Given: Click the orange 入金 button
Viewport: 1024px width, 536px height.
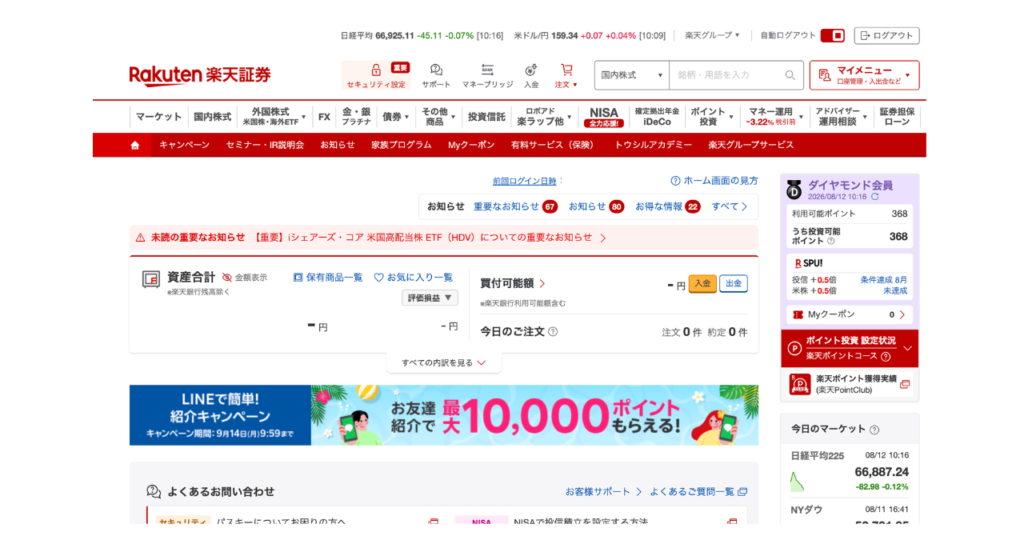Looking at the screenshot, I should (702, 284).
